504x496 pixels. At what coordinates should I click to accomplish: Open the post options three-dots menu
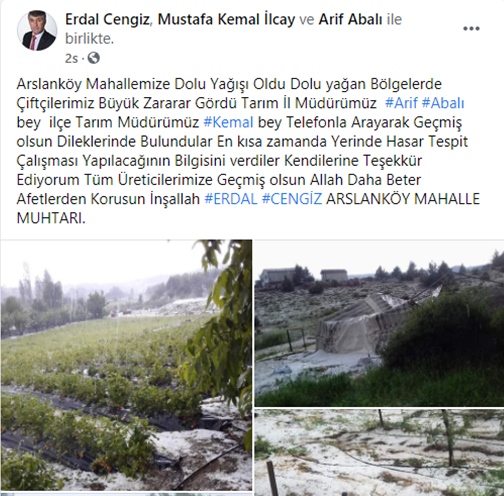[471, 29]
